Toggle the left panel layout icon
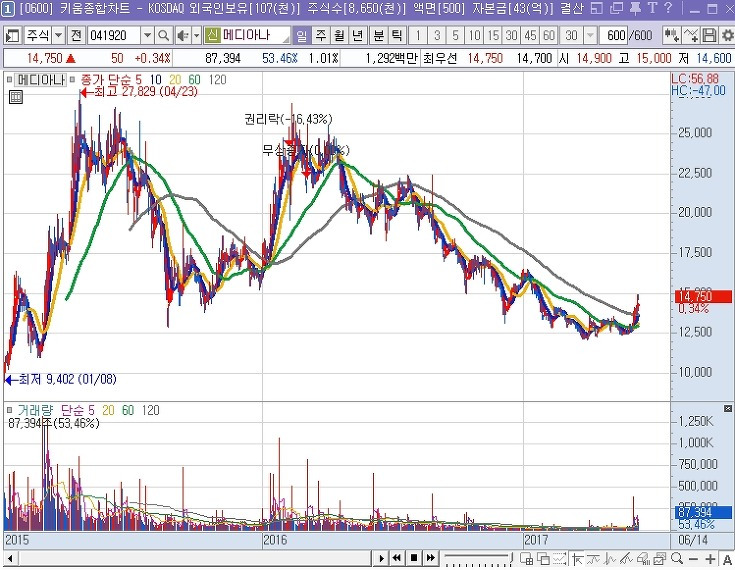Image resolution: width=735 pixels, height=570 pixels. pos(13,35)
